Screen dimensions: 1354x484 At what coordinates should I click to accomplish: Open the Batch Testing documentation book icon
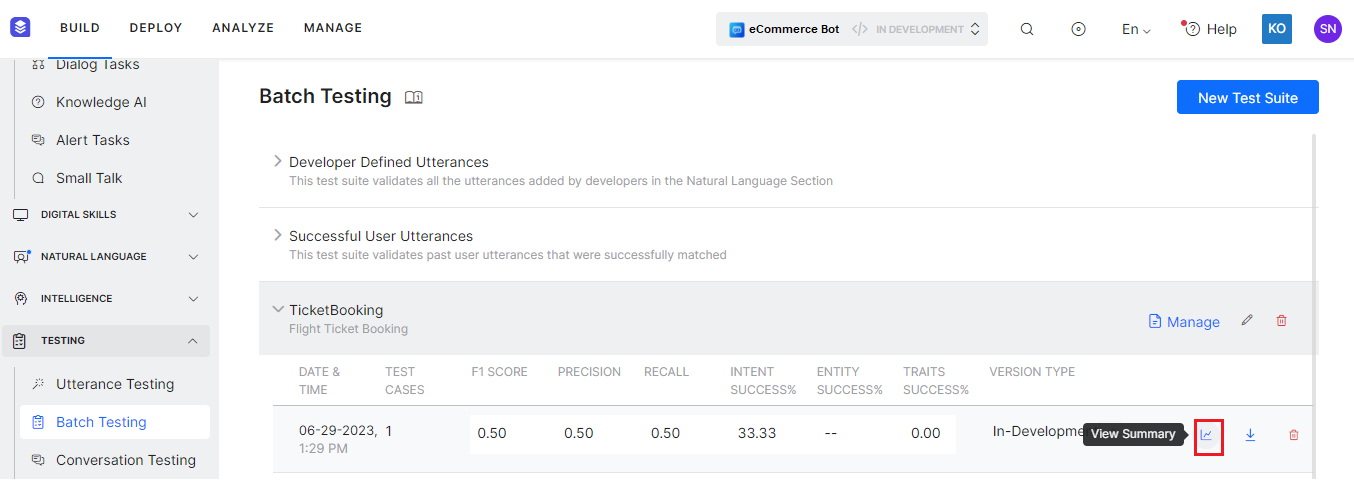click(x=414, y=97)
